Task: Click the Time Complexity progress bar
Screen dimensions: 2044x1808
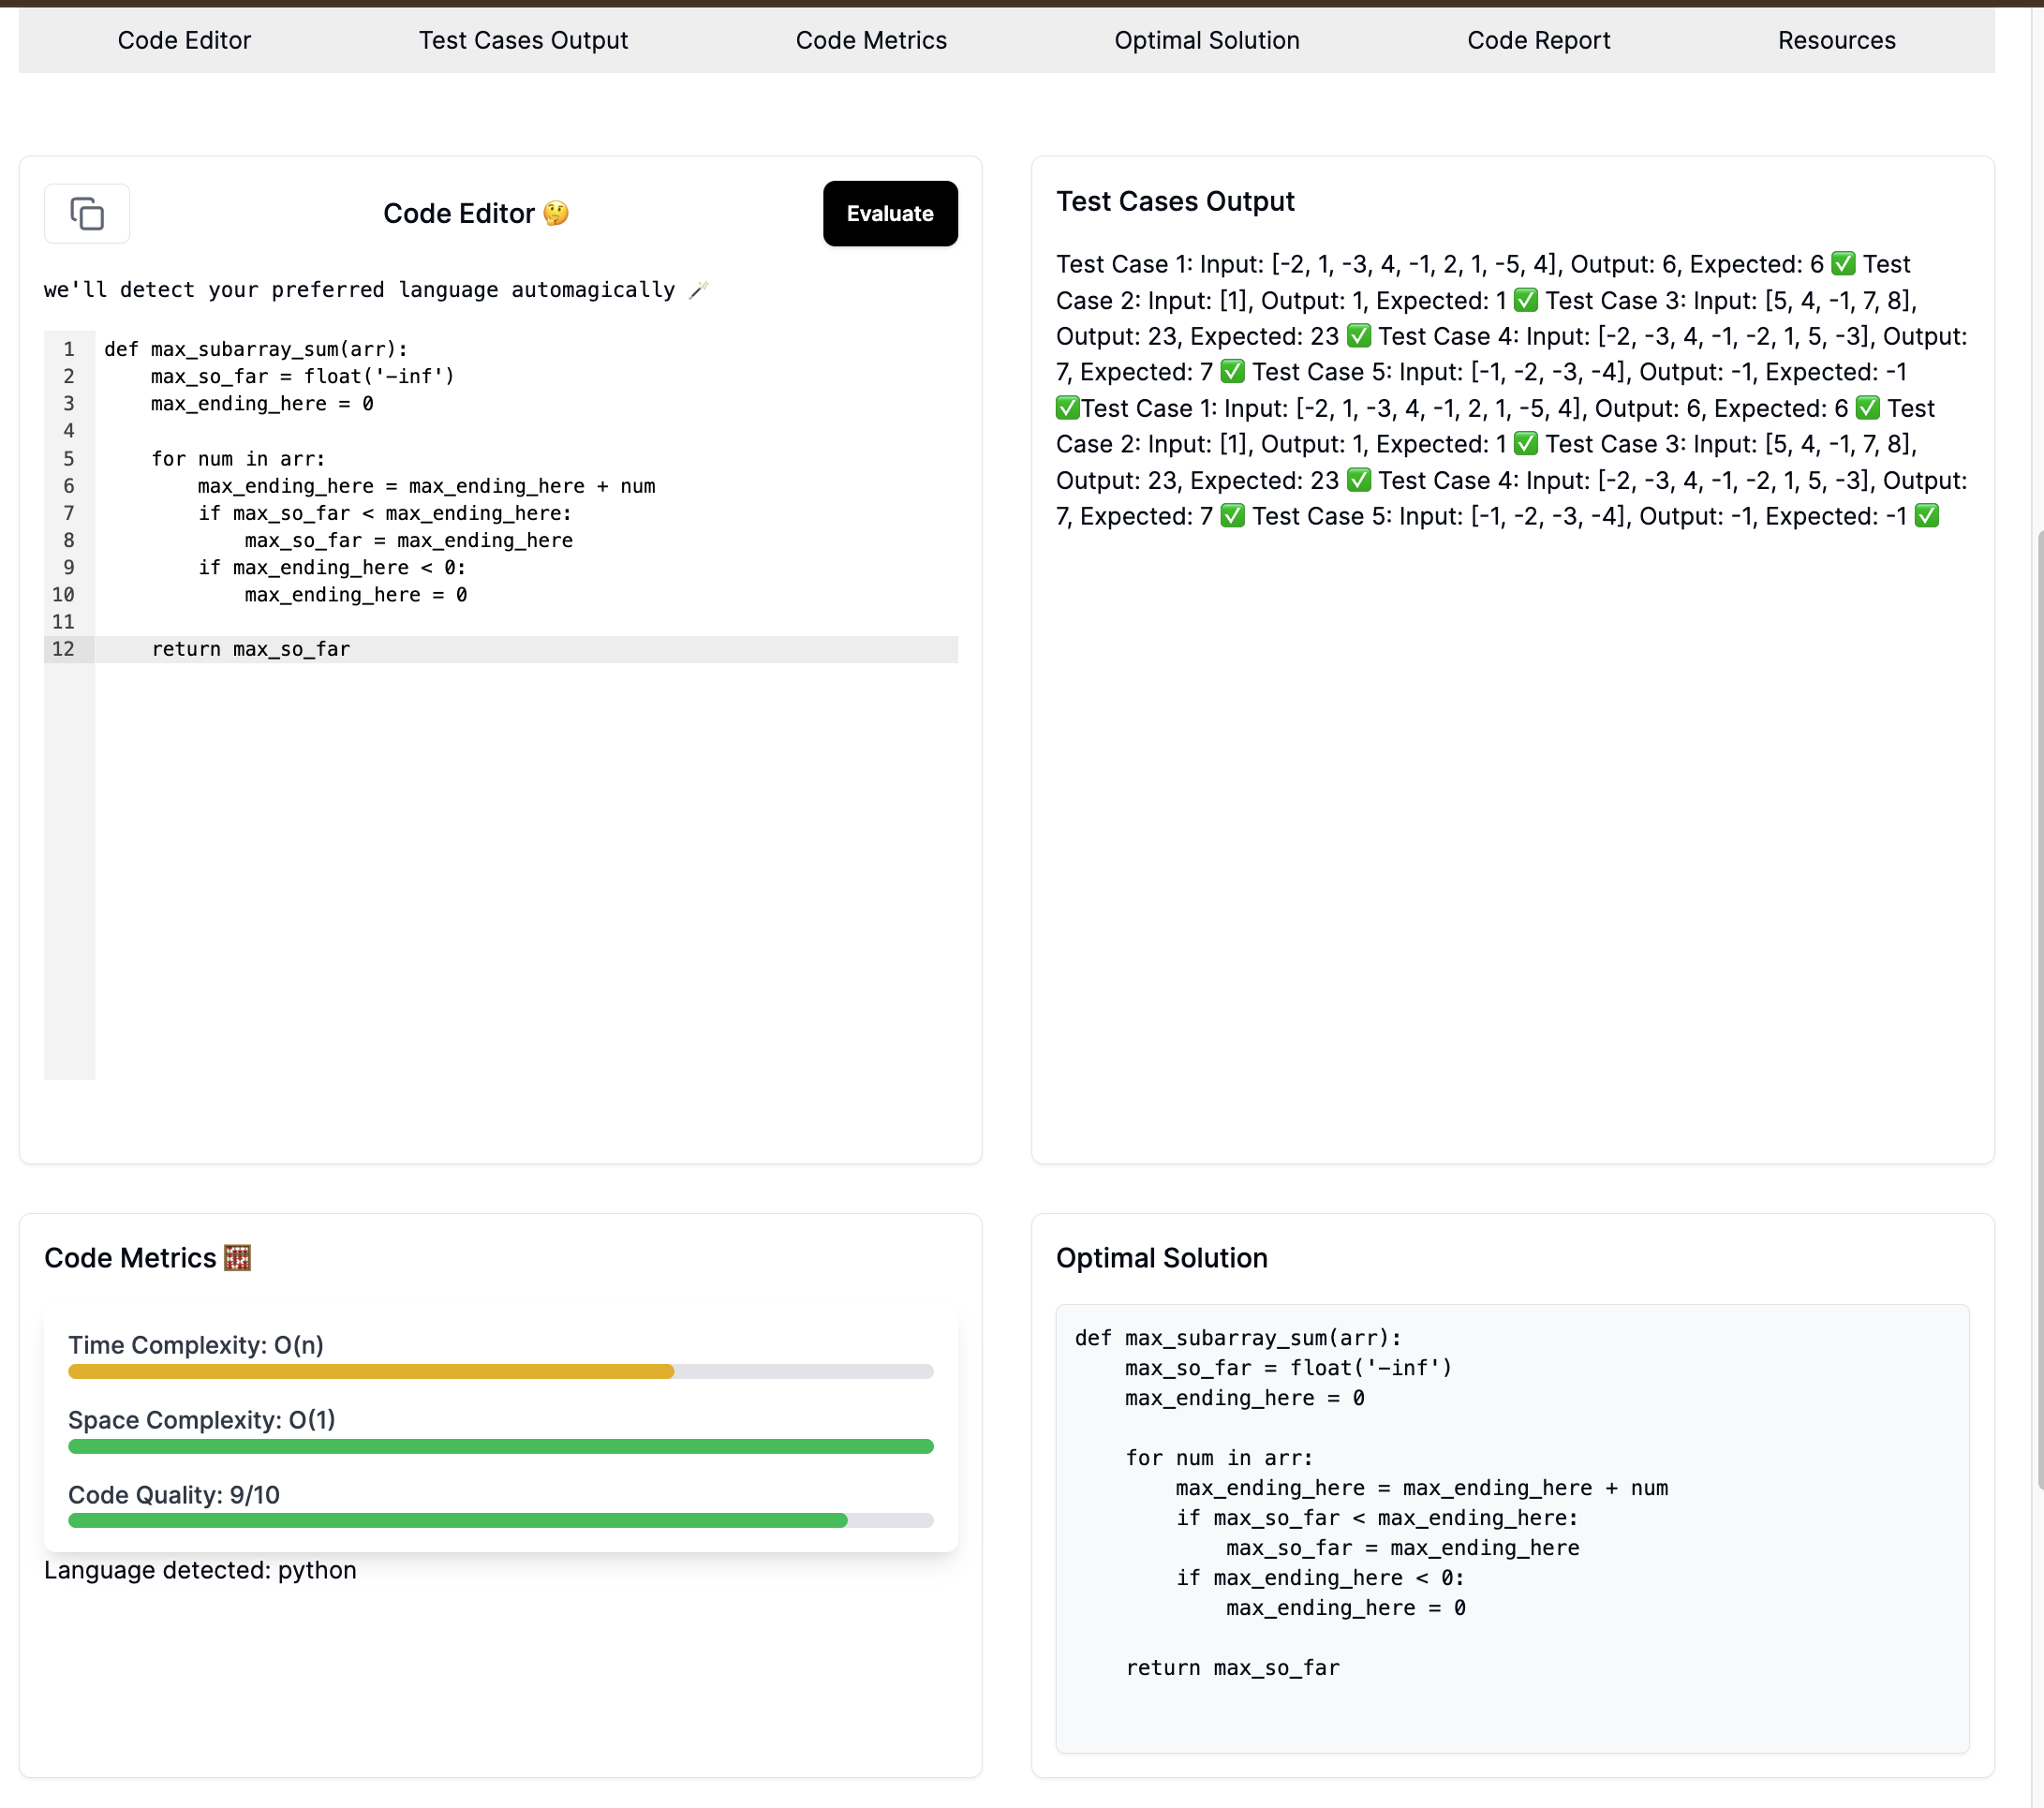Action: click(x=501, y=1371)
